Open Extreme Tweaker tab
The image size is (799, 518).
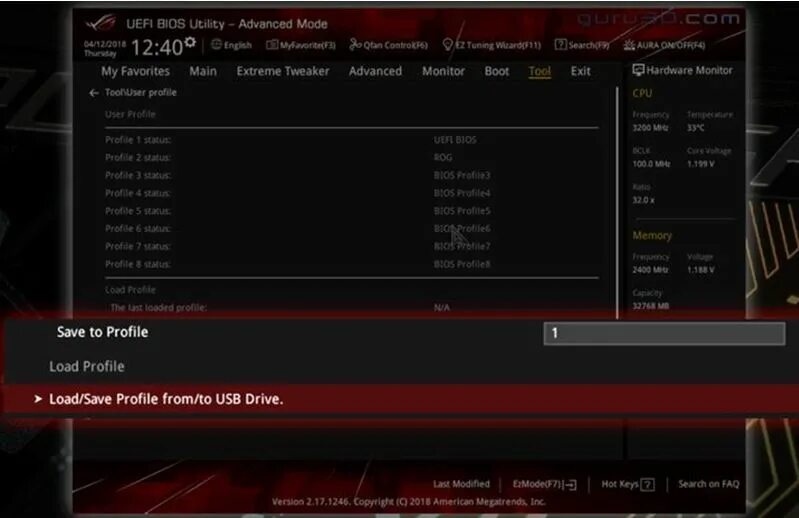283,71
